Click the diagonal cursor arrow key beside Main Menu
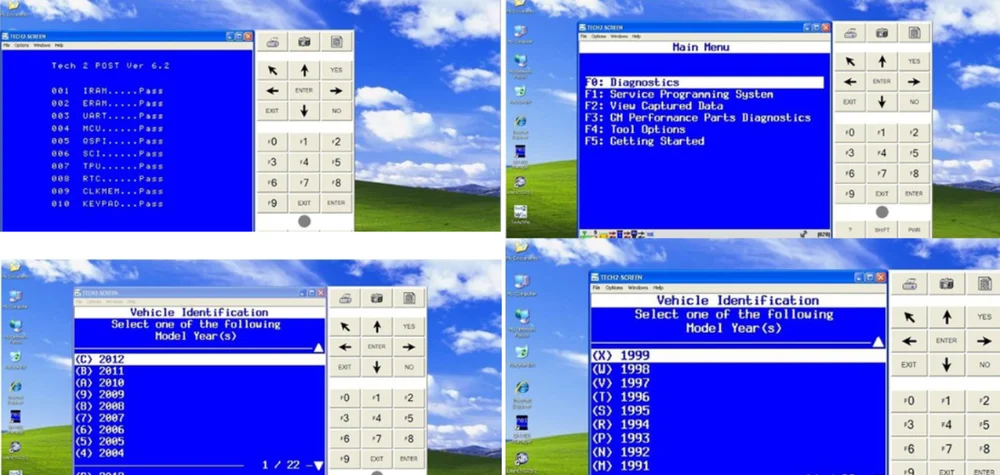1000x475 pixels. 849,61
